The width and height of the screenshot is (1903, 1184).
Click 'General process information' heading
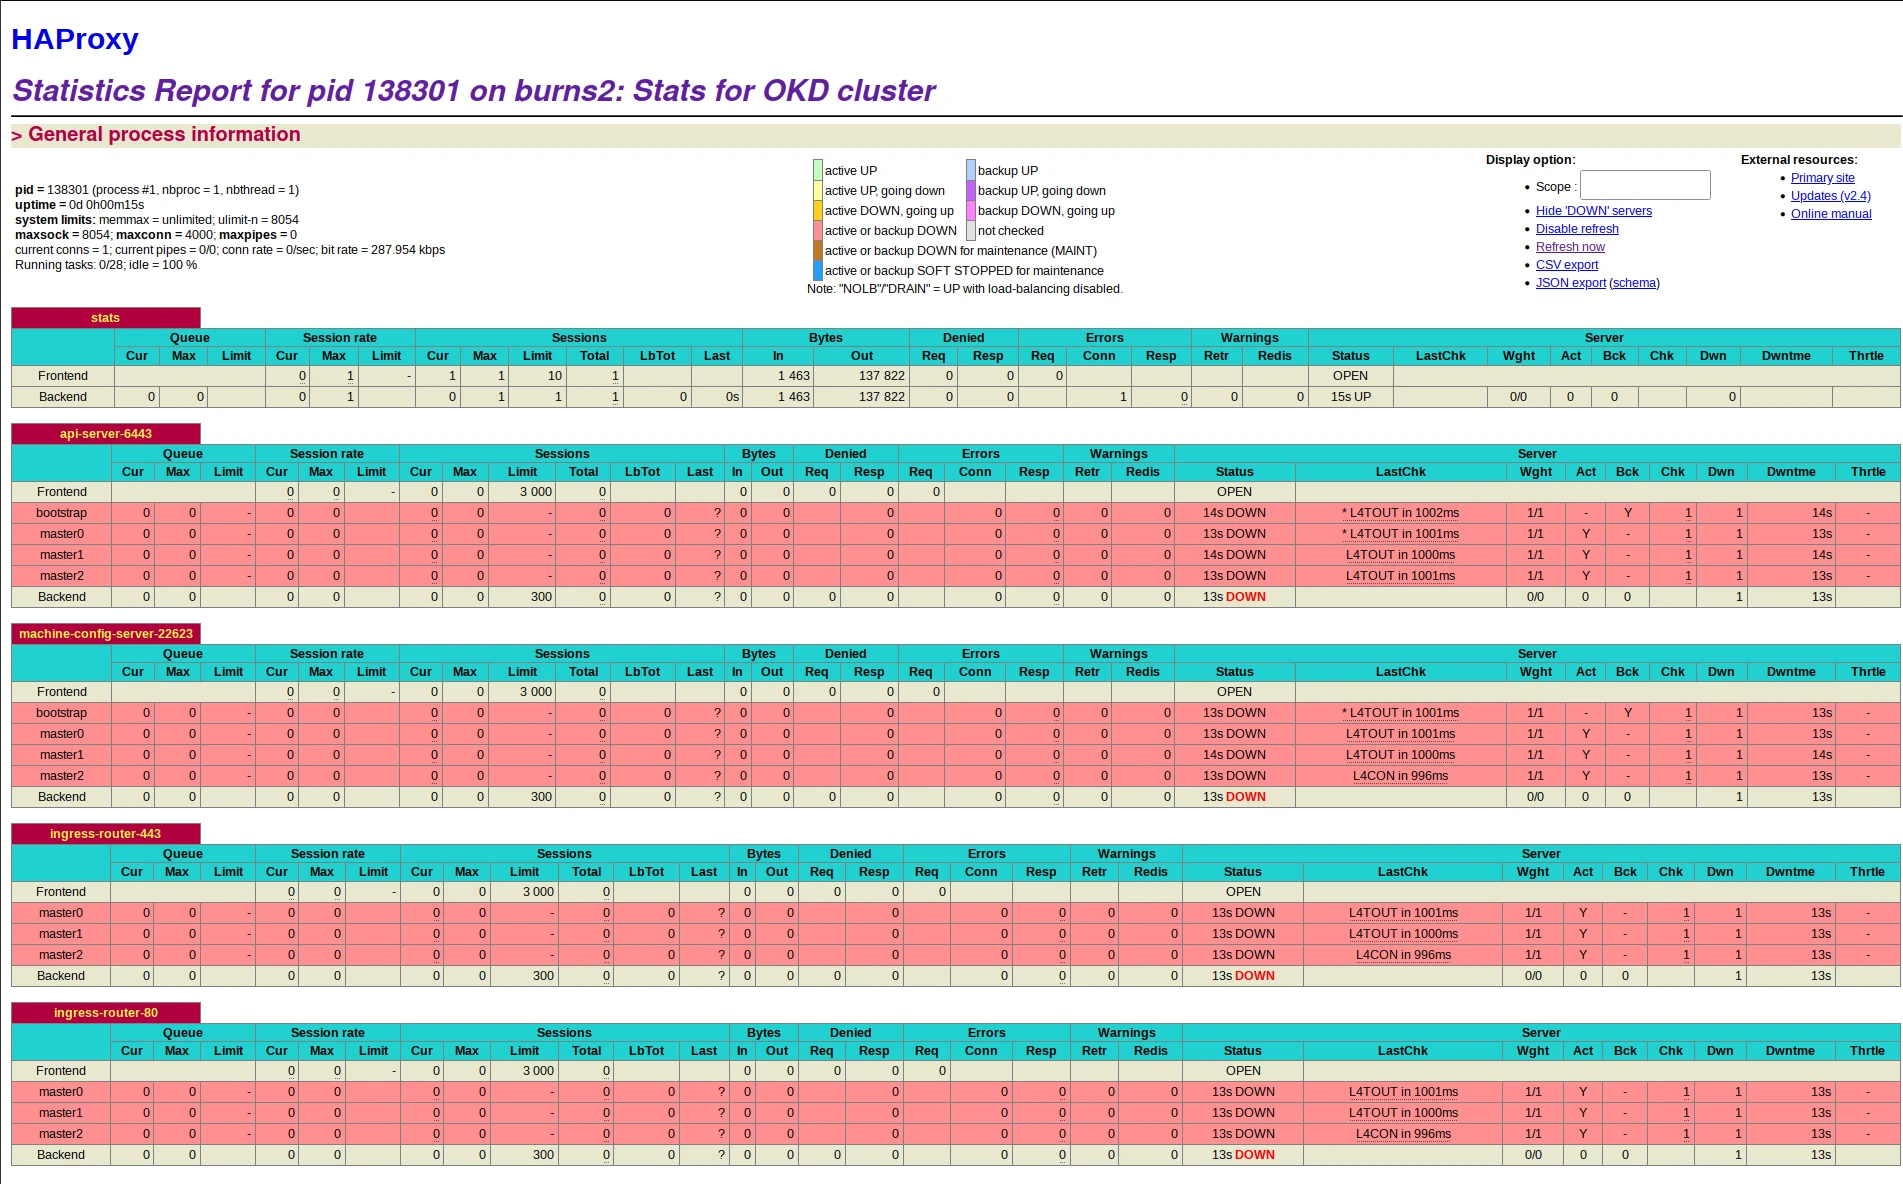pyautogui.click(x=164, y=134)
